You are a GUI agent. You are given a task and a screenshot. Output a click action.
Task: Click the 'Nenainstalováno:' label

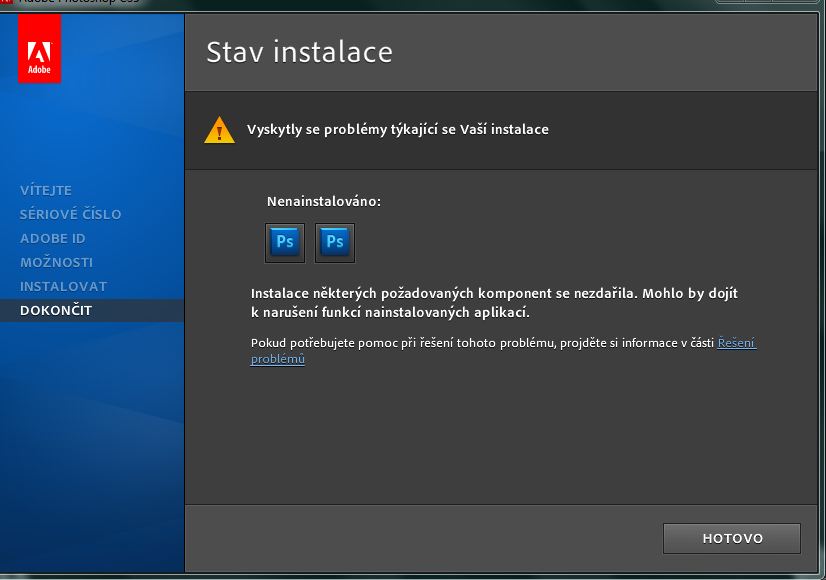(323, 201)
